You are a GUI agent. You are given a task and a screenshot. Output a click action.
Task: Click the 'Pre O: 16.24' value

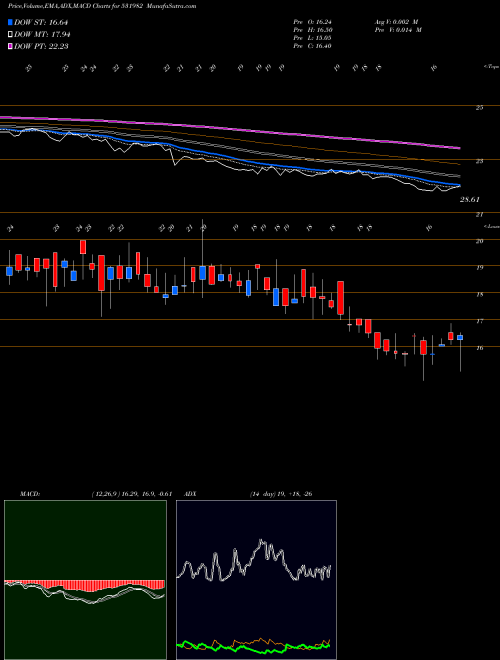coord(312,22)
